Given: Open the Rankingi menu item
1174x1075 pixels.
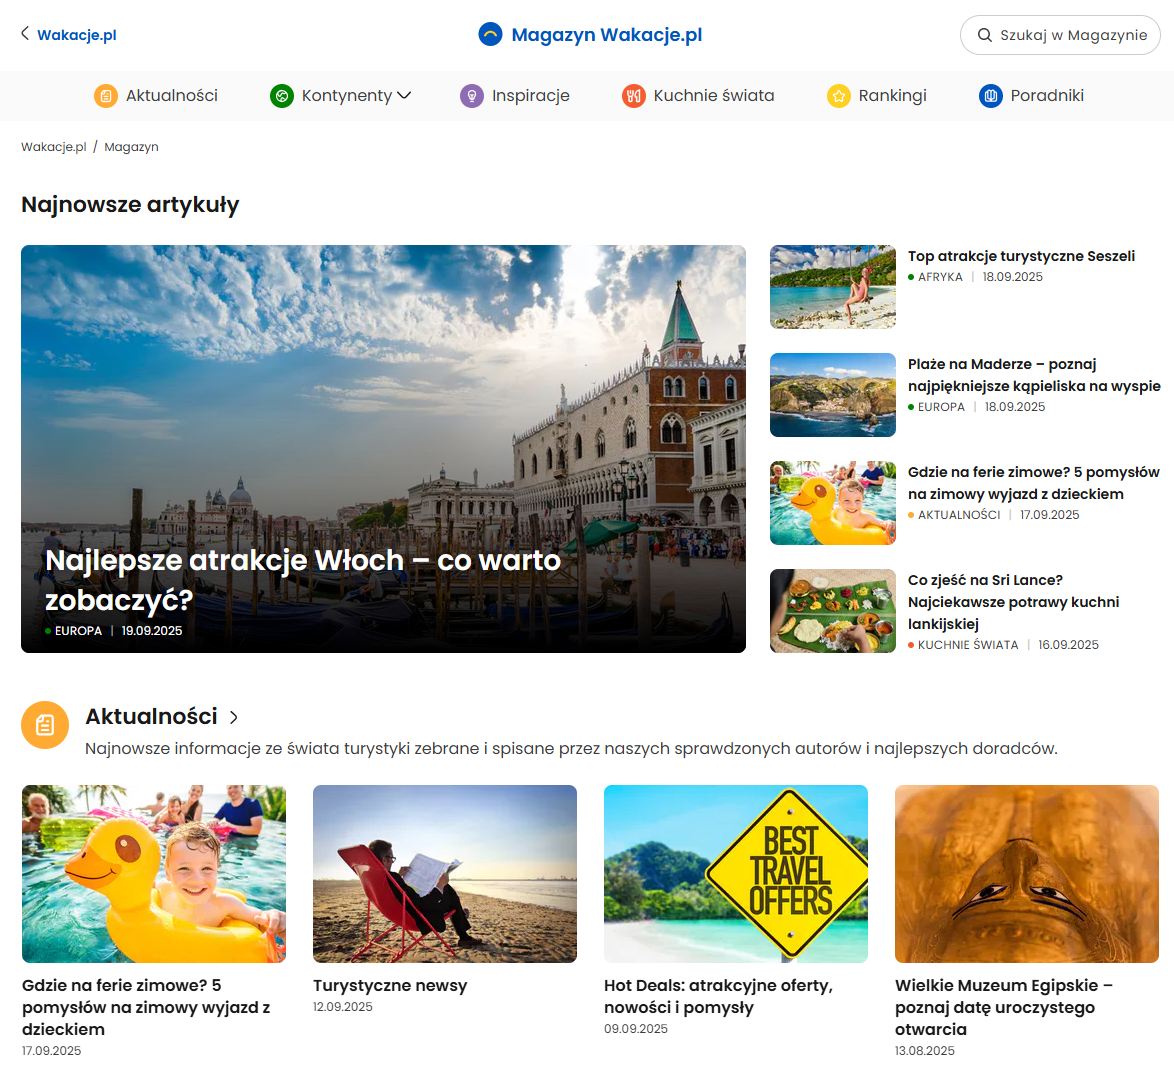Looking at the screenshot, I should [892, 96].
